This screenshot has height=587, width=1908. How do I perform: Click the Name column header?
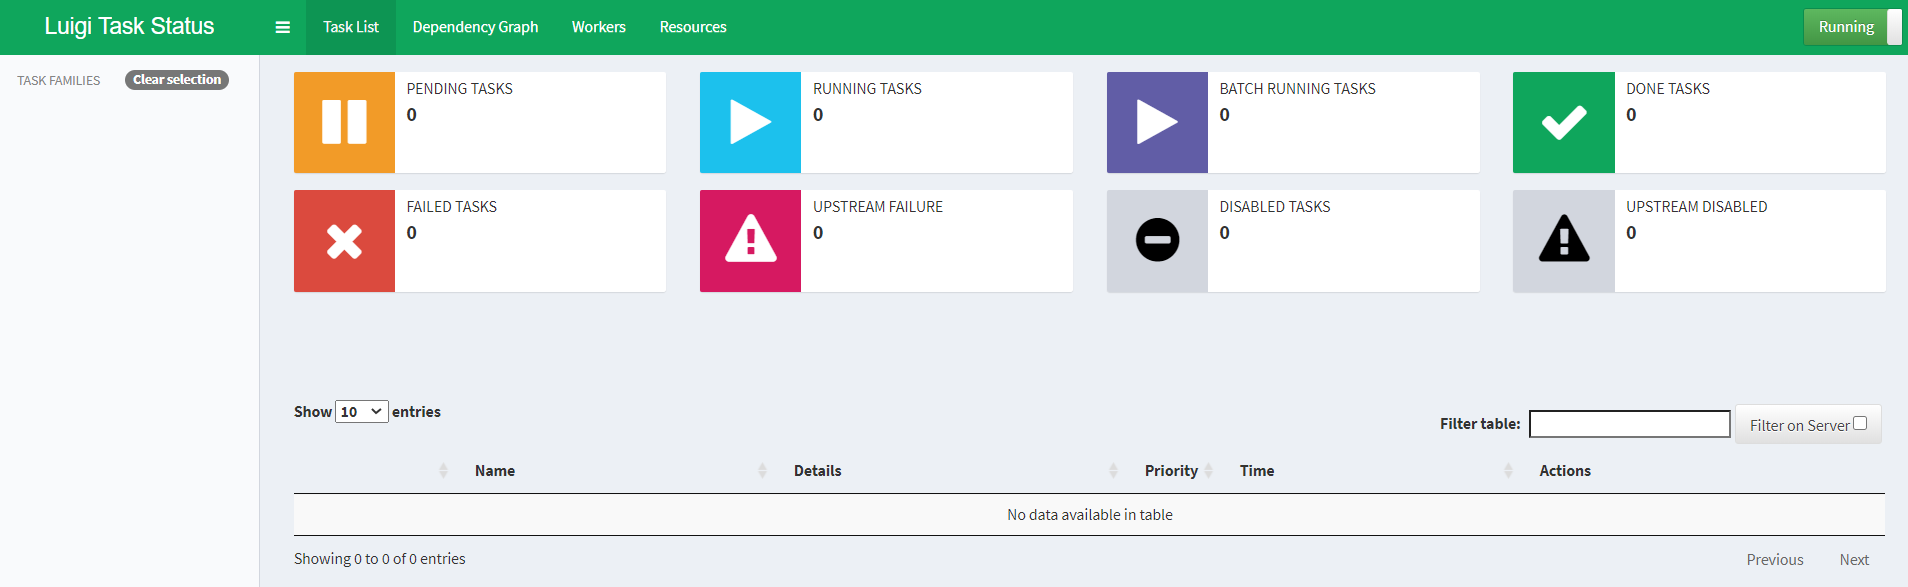pos(495,471)
